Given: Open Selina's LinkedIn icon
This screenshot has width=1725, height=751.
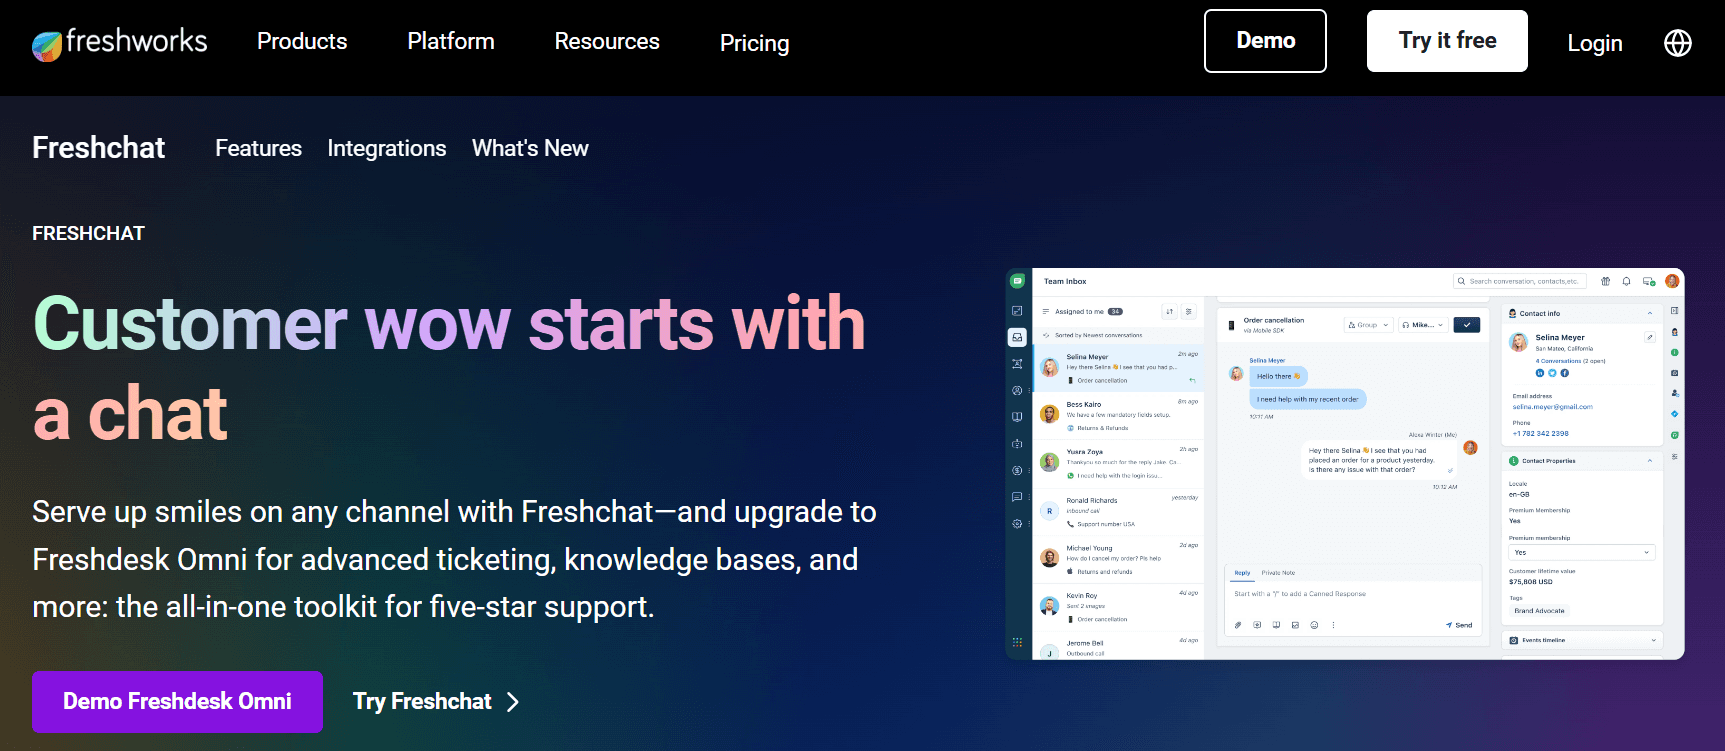Looking at the screenshot, I should 1540,373.
